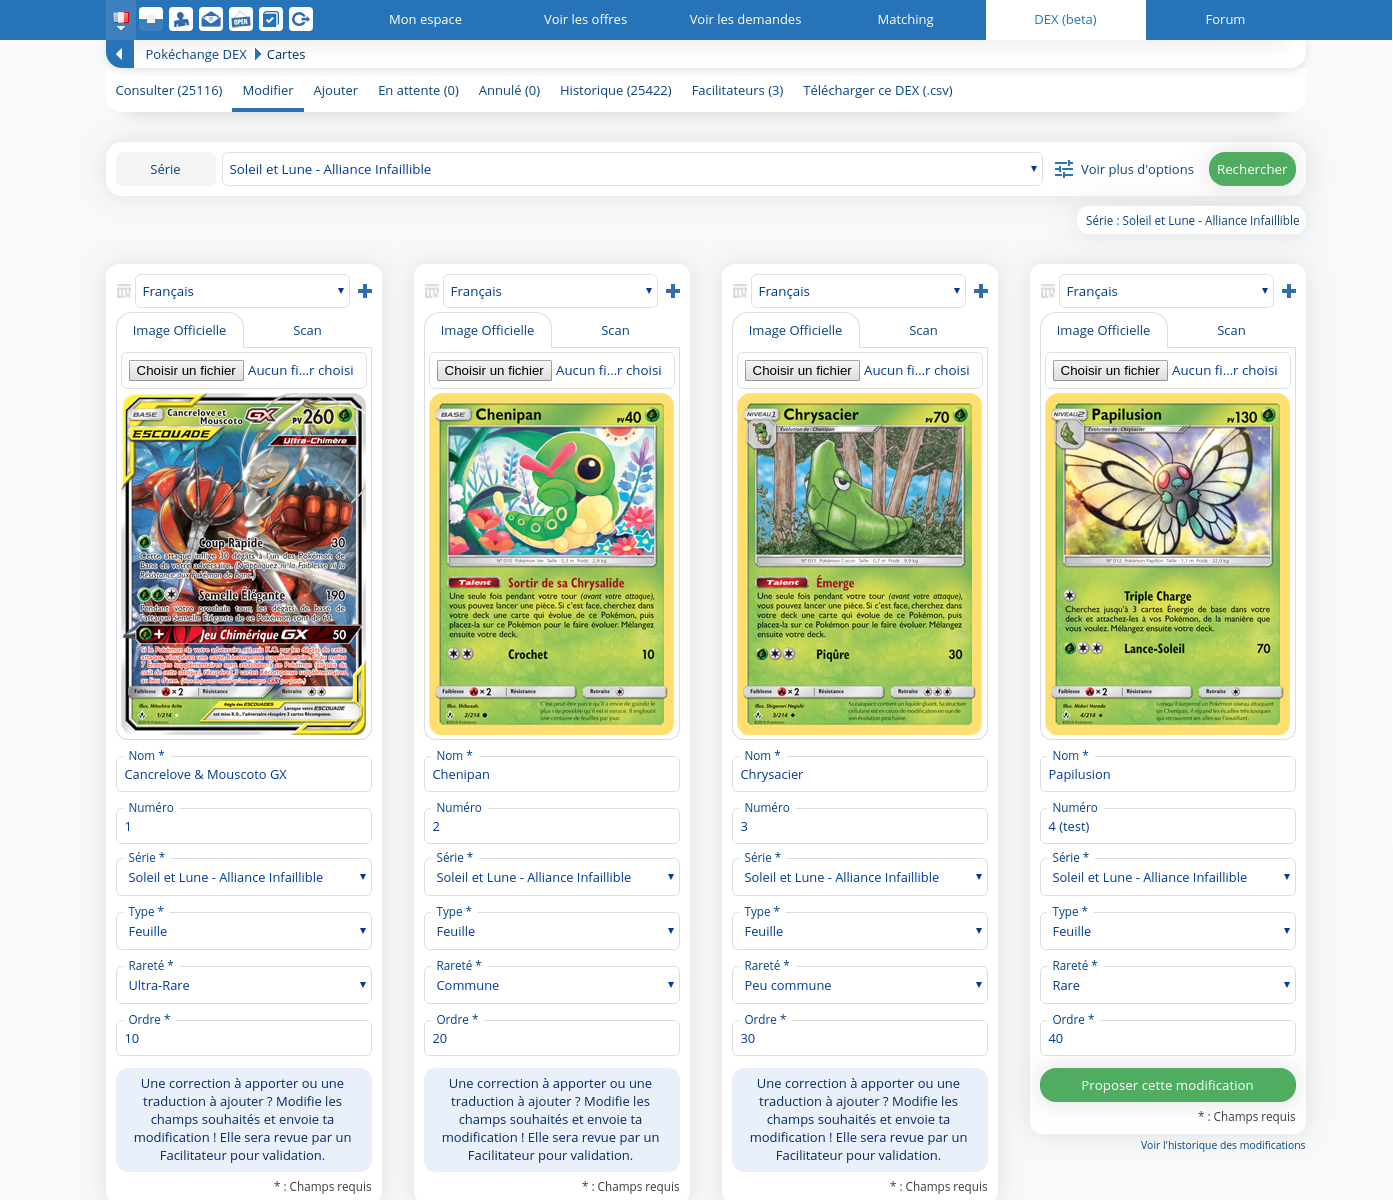This screenshot has height=1200, width=1393.
Task: Click the Cancrelove et Mouscoto GX card image
Action: 244,565
